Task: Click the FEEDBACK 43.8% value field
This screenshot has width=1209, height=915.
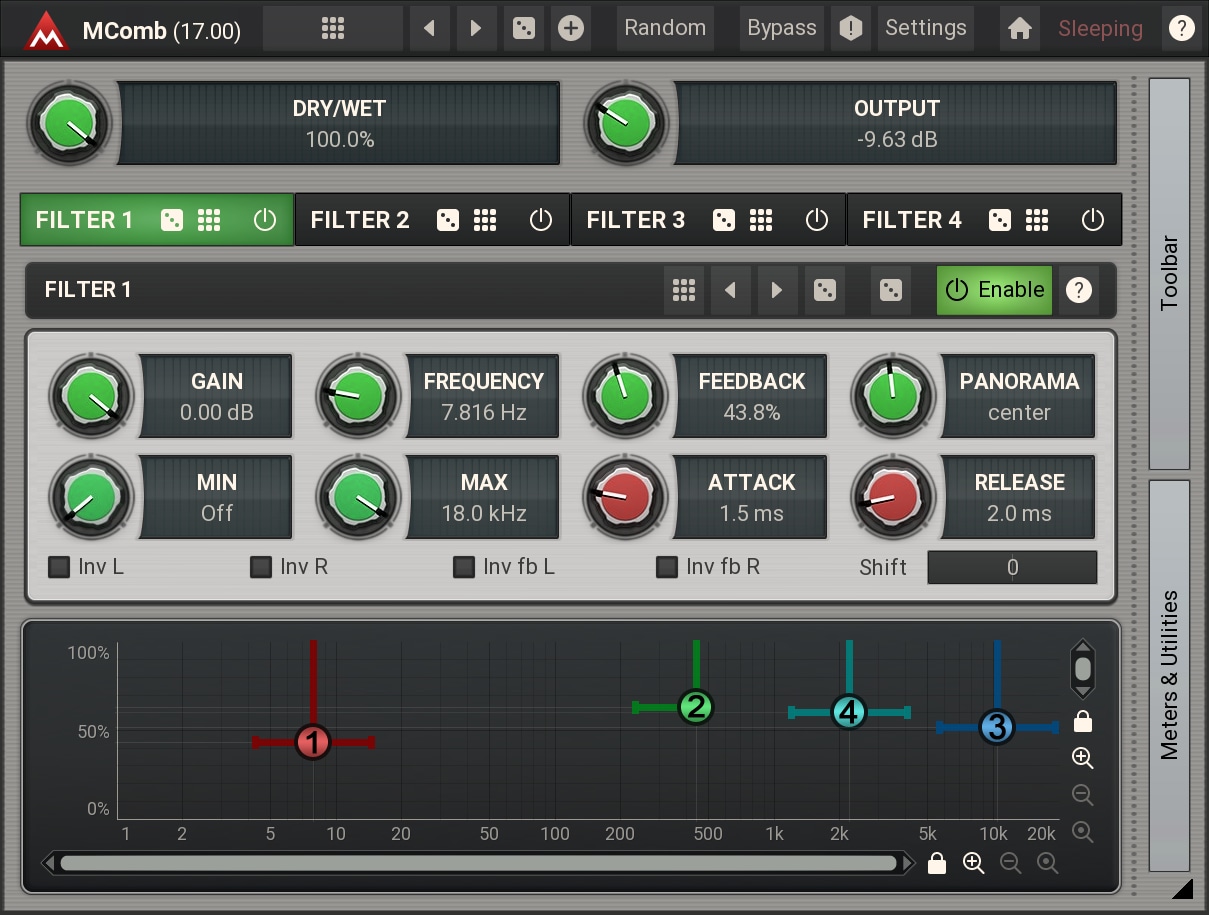Action: [751, 396]
